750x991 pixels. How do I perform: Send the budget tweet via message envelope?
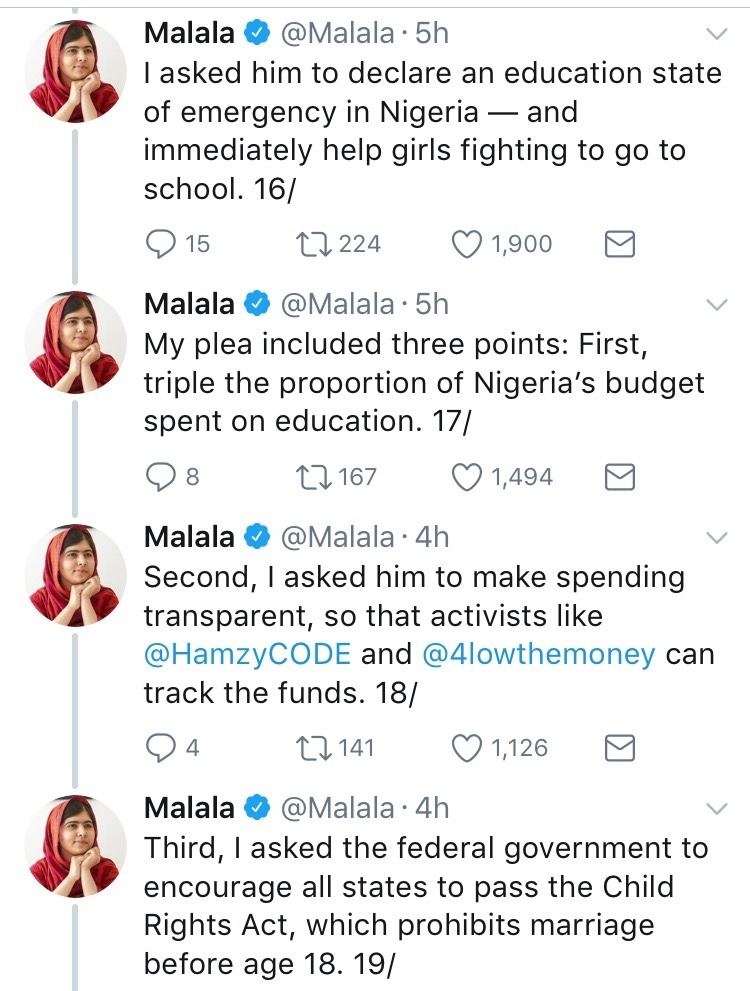point(621,477)
